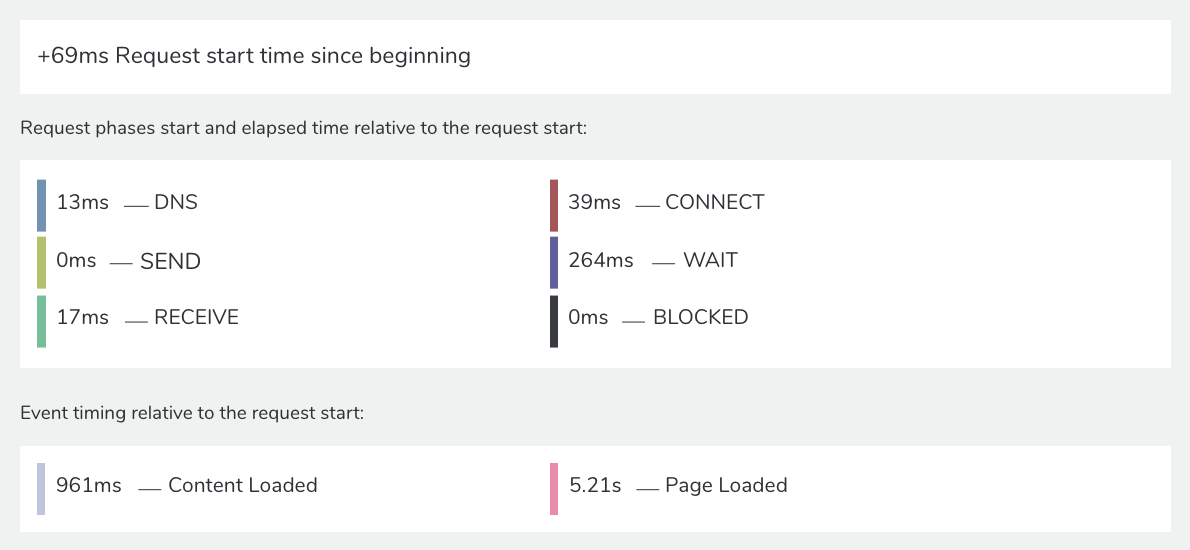Click the blue DNS color bar
Viewport: 1190px width, 550px height.
coord(41,206)
